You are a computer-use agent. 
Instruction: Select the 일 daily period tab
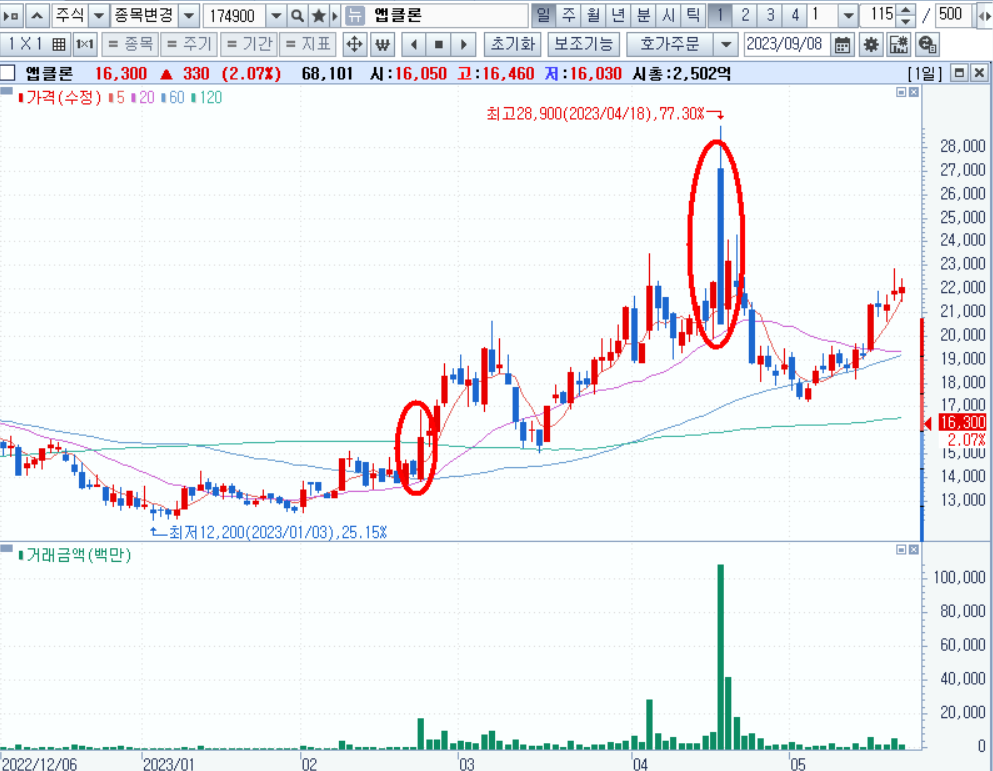click(x=543, y=15)
